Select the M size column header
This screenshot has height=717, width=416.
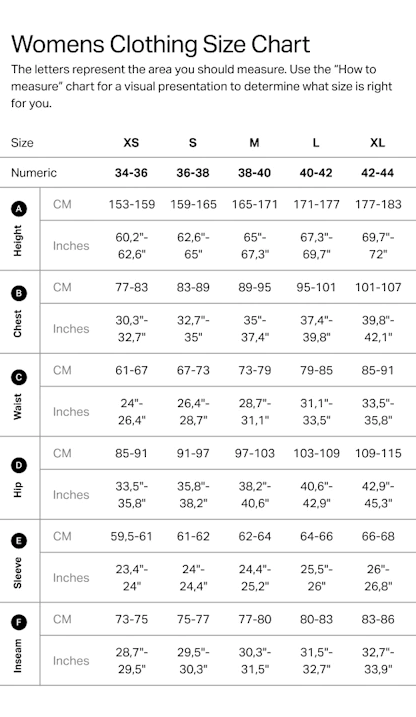254,143
